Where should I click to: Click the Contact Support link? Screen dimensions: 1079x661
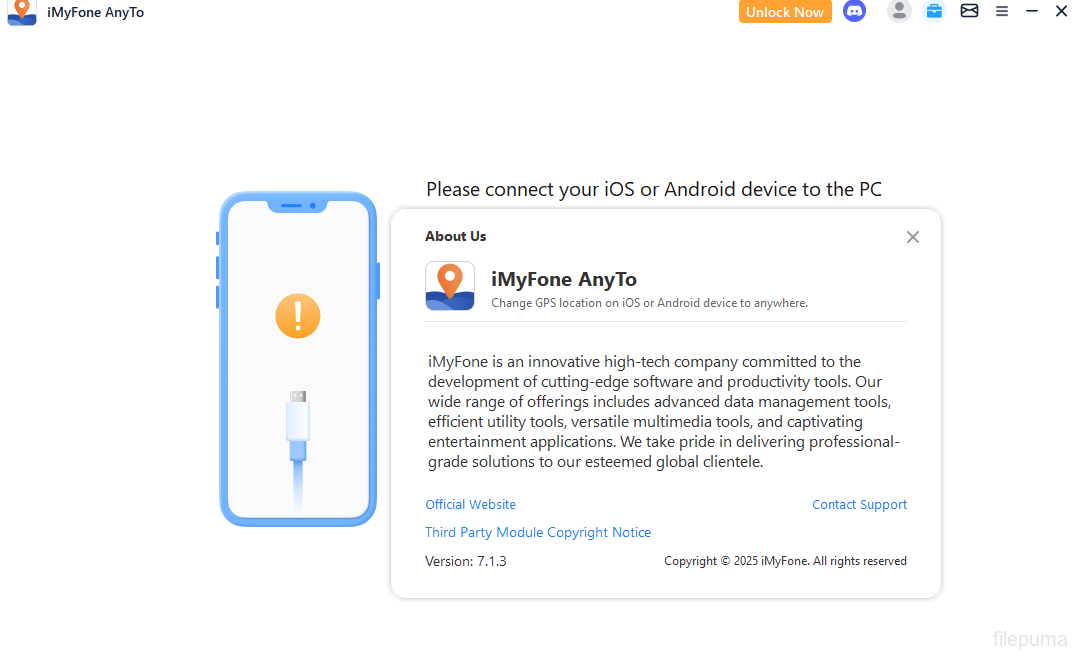click(x=859, y=505)
